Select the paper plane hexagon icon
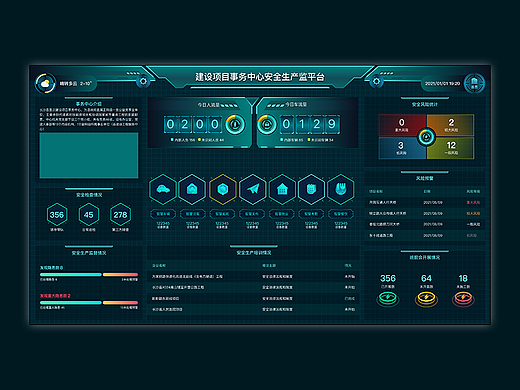Screen dimensions: 520x390 tap(253, 189)
